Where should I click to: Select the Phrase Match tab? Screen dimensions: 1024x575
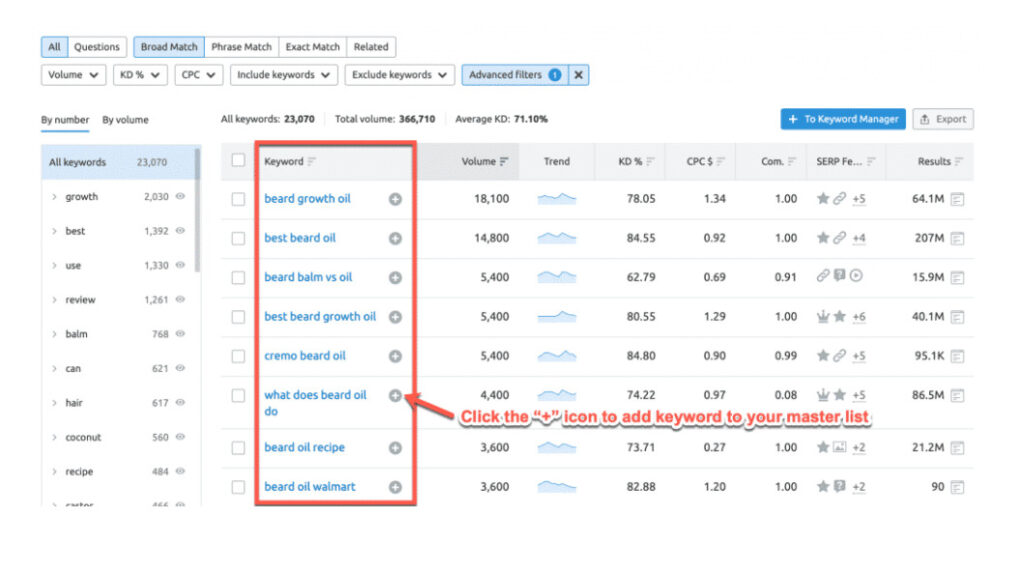click(242, 47)
